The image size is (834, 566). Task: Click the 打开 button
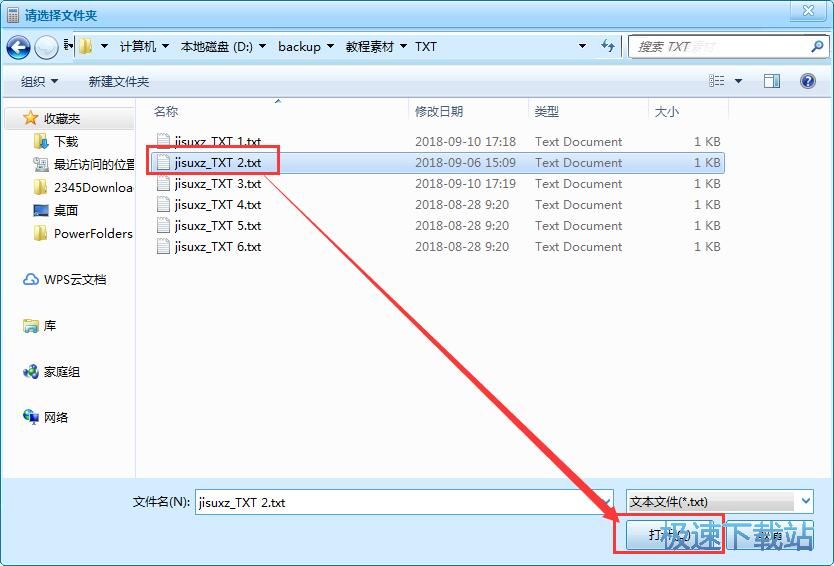coord(669,534)
